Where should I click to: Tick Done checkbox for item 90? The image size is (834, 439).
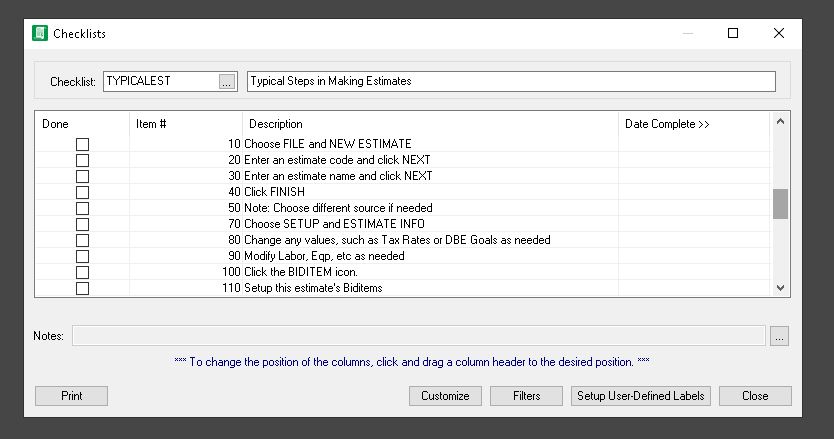(x=82, y=256)
